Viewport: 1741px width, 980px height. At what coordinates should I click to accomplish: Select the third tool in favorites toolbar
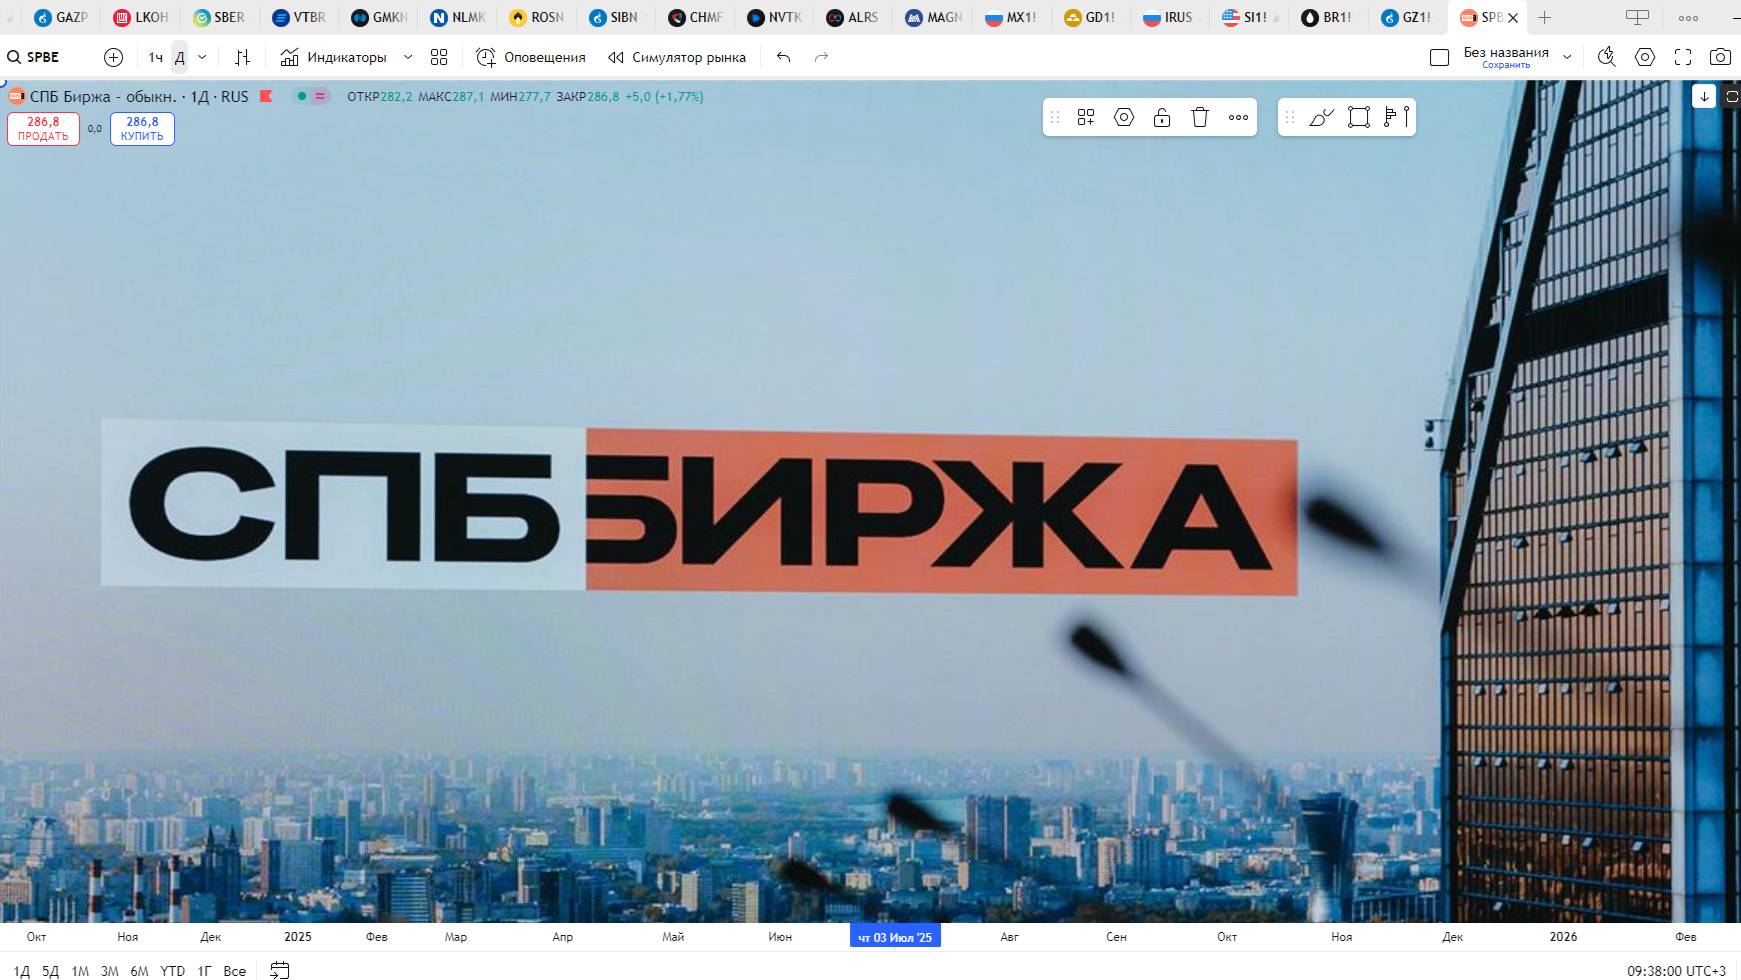tap(1396, 117)
